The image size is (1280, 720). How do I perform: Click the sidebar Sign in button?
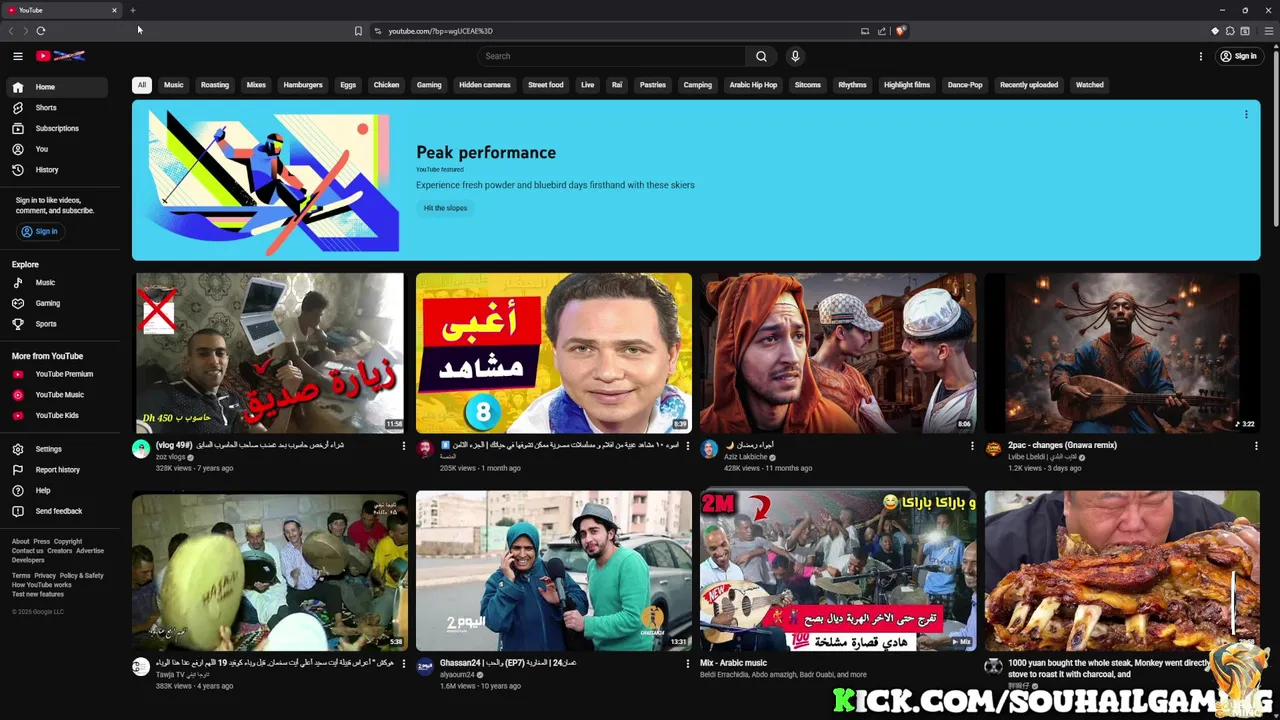(40, 231)
